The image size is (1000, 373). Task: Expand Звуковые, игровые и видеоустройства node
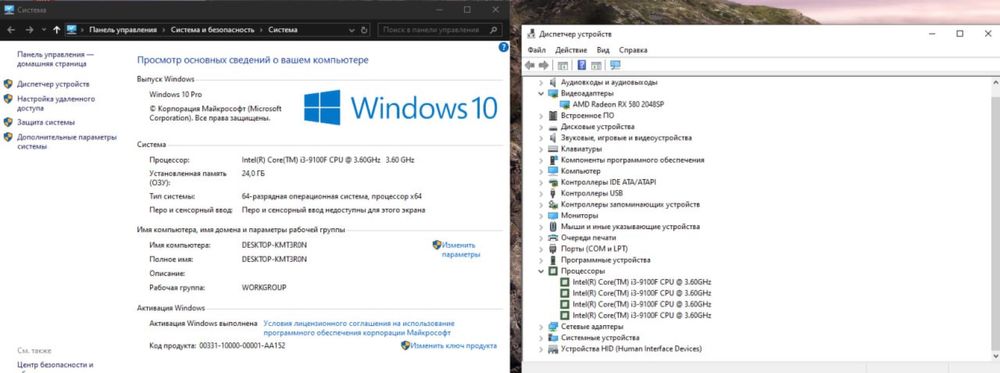(541, 138)
